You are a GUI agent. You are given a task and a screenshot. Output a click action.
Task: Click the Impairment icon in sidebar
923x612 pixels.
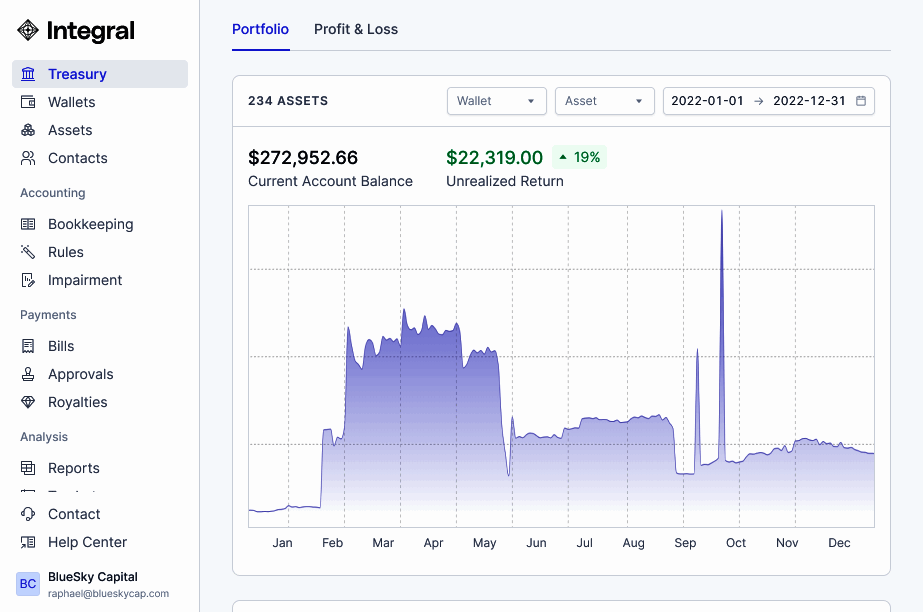(x=28, y=280)
